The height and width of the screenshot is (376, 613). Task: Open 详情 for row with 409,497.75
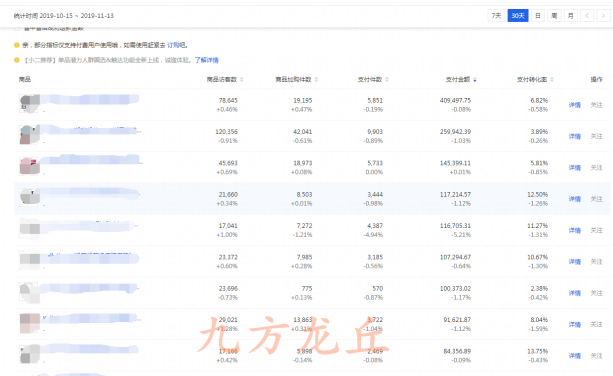(574, 105)
